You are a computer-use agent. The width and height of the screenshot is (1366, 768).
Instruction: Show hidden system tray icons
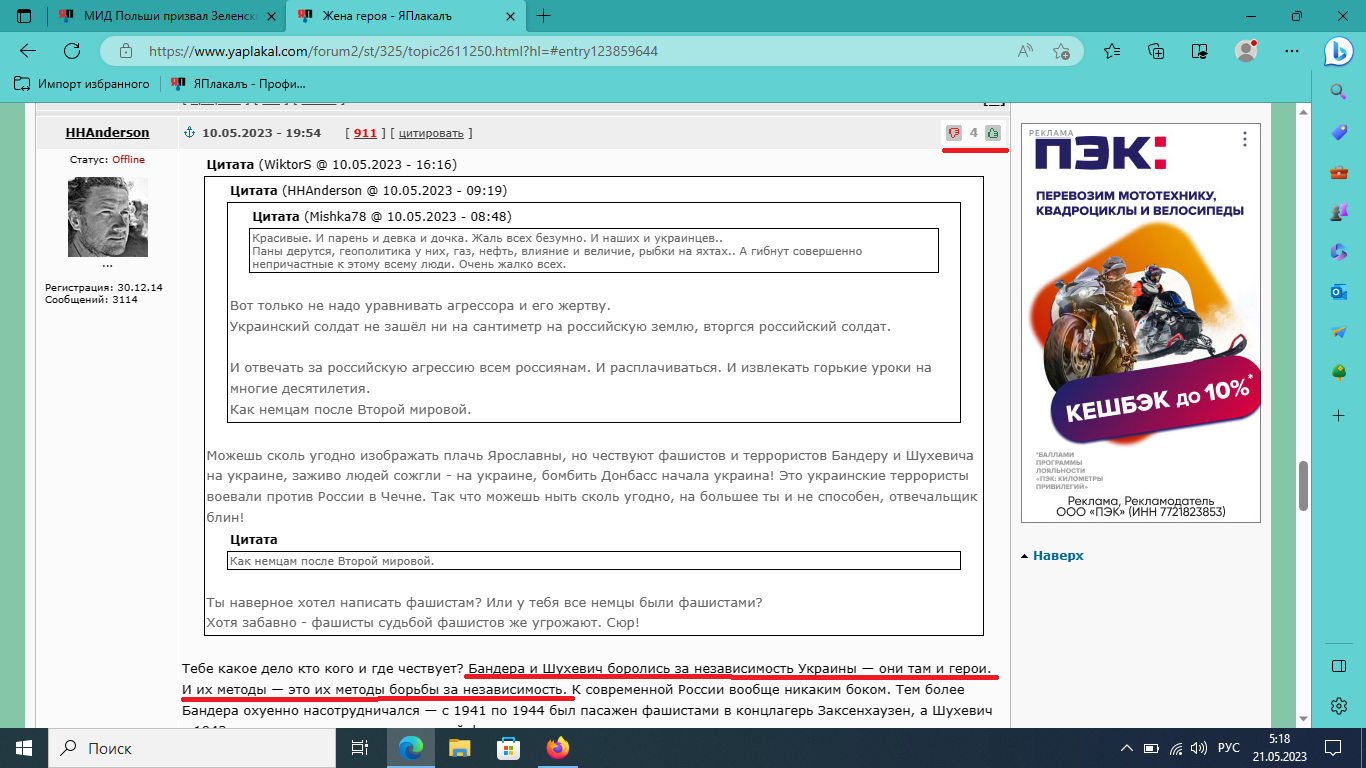coord(1129,748)
